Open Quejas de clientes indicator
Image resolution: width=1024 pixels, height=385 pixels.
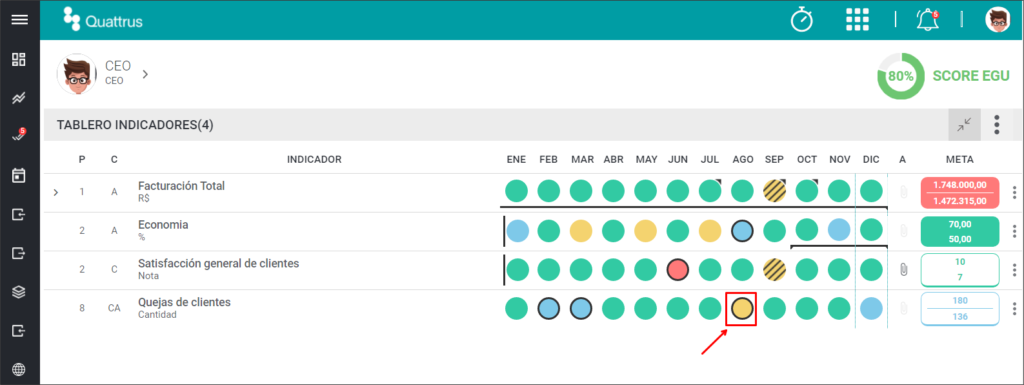(x=184, y=303)
